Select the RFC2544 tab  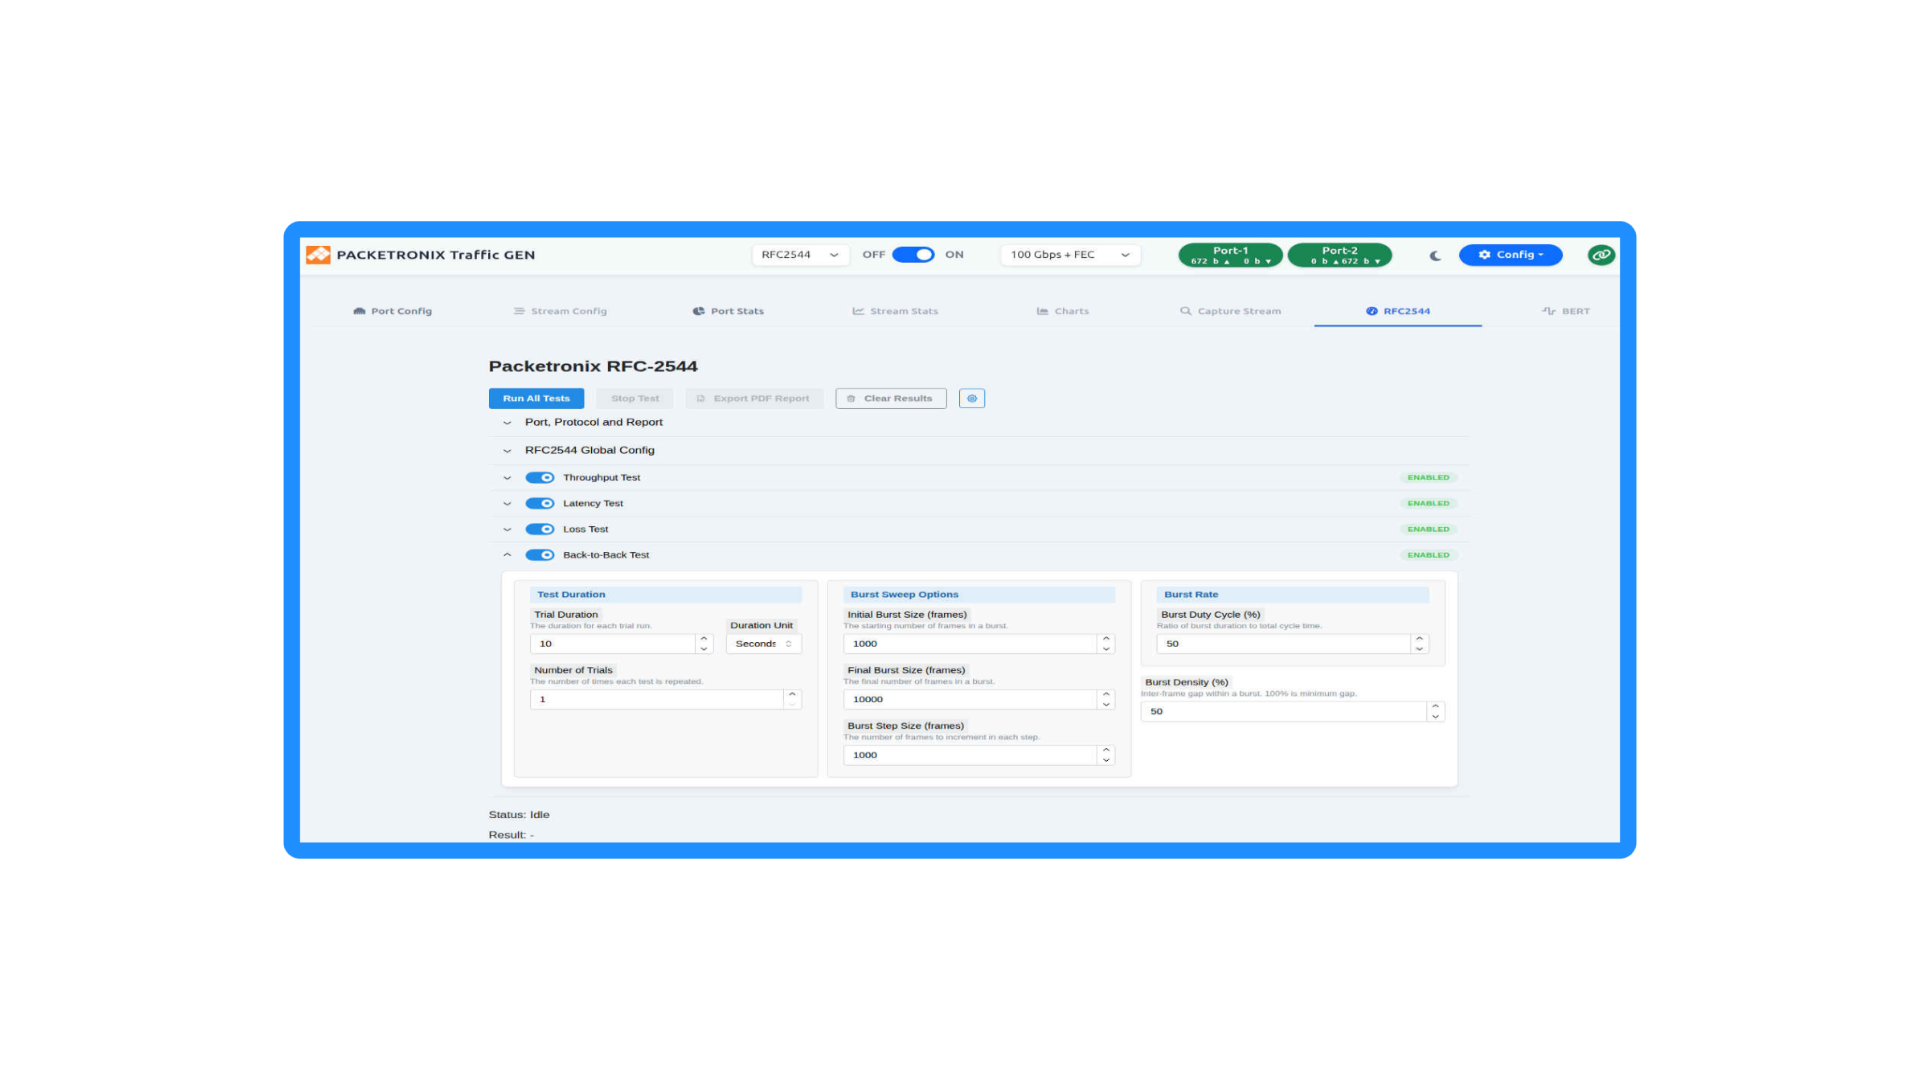pyautogui.click(x=1398, y=311)
